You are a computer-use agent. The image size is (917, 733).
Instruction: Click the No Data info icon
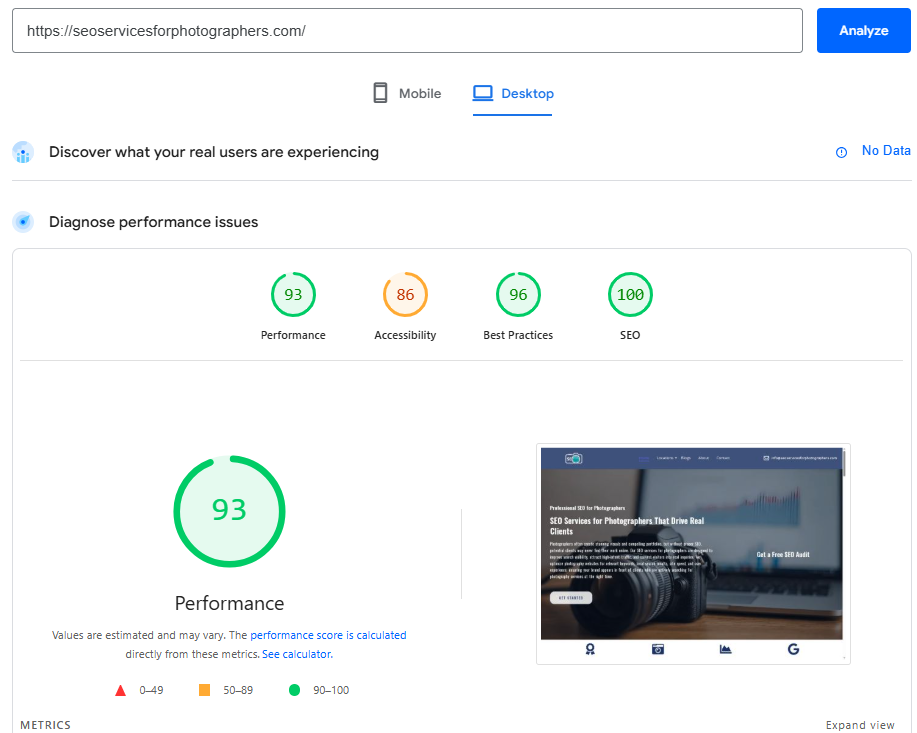tap(841, 152)
